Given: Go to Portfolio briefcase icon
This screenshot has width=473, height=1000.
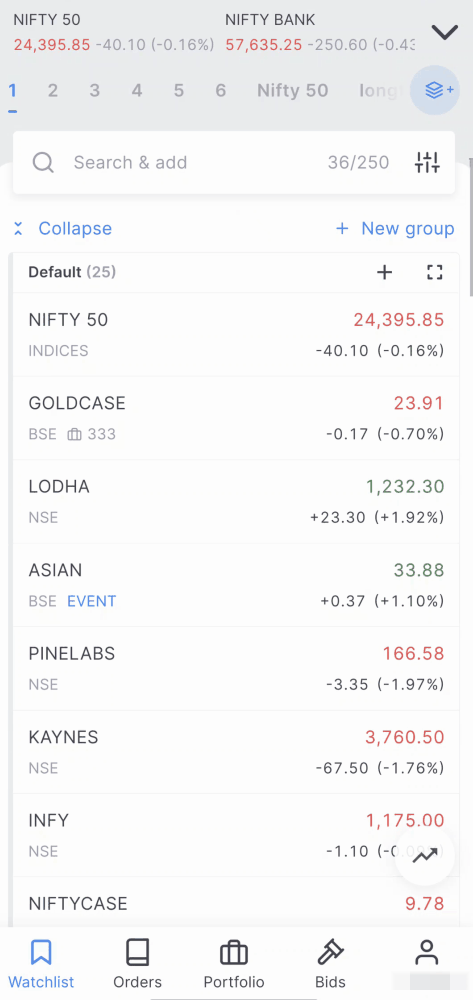Looking at the screenshot, I should pyautogui.click(x=233, y=953).
